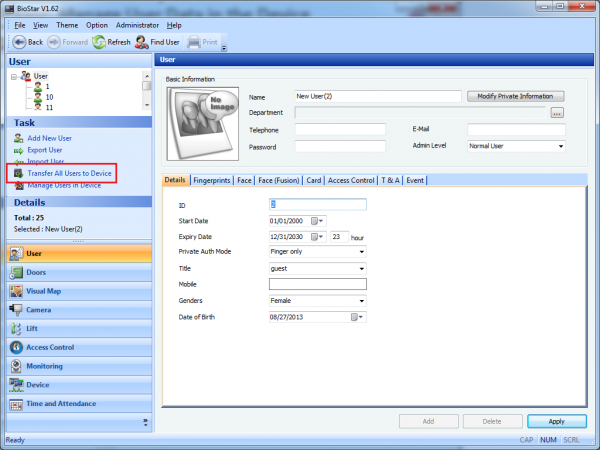The height and width of the screenshot is (450, 600).
Task: Click the Apply button
Action: coord(557,421)
